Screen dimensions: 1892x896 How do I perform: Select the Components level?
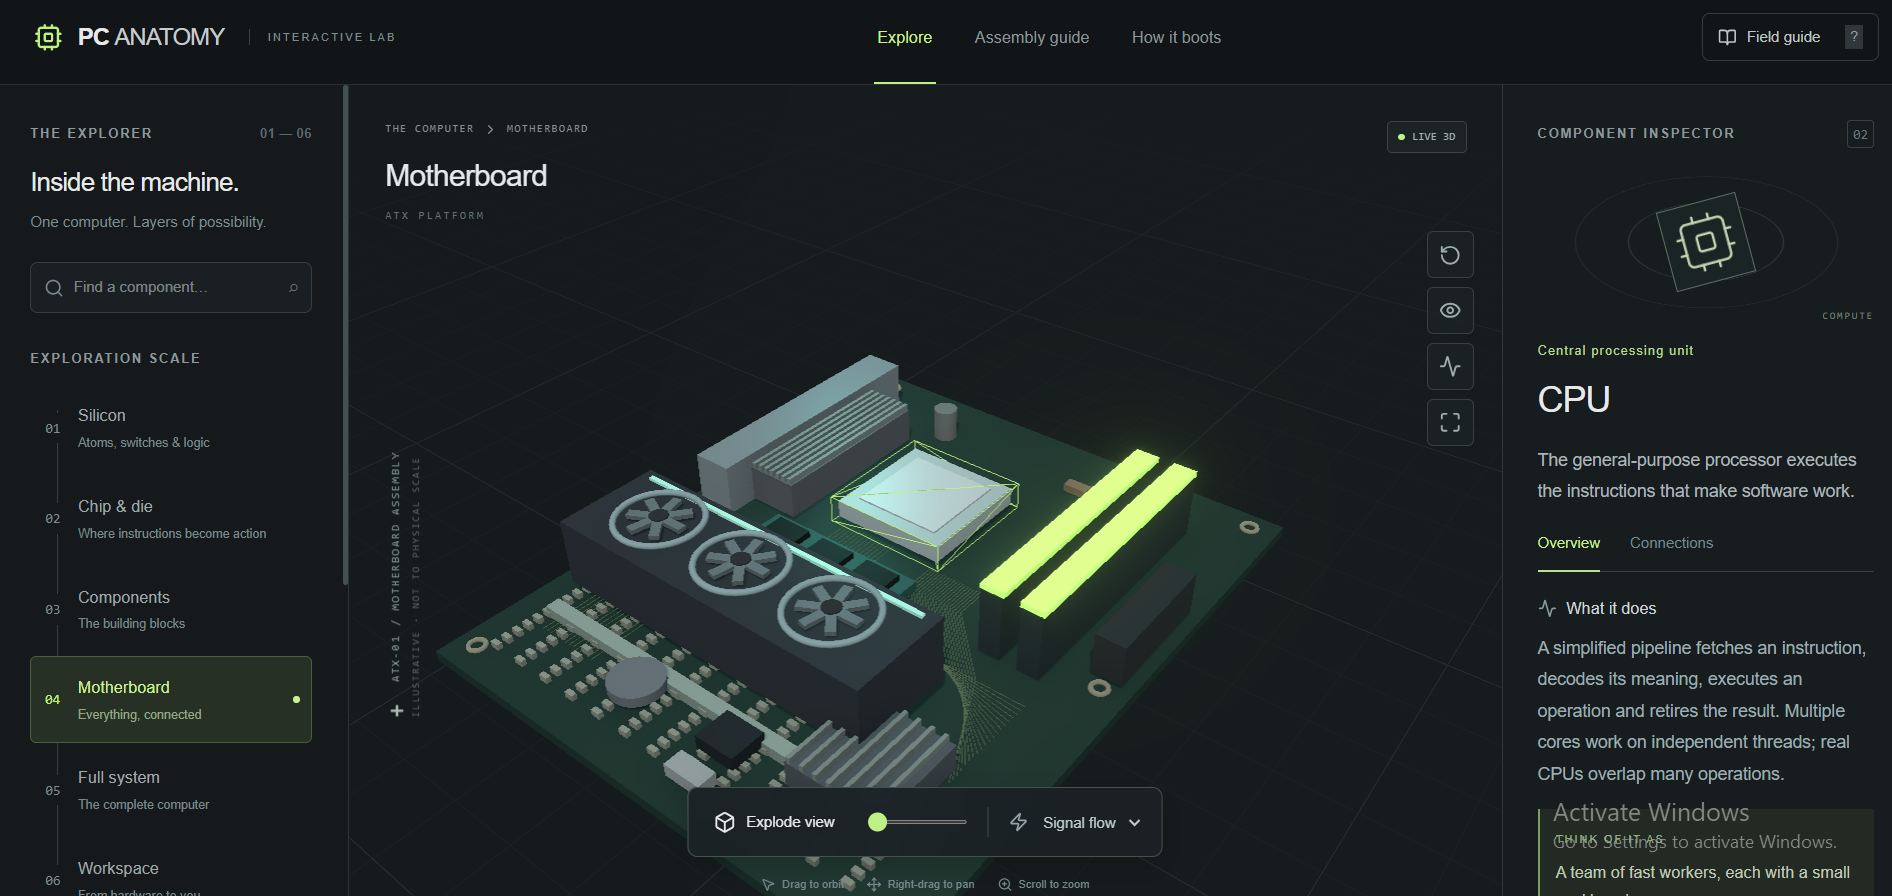tap(171, 610)
